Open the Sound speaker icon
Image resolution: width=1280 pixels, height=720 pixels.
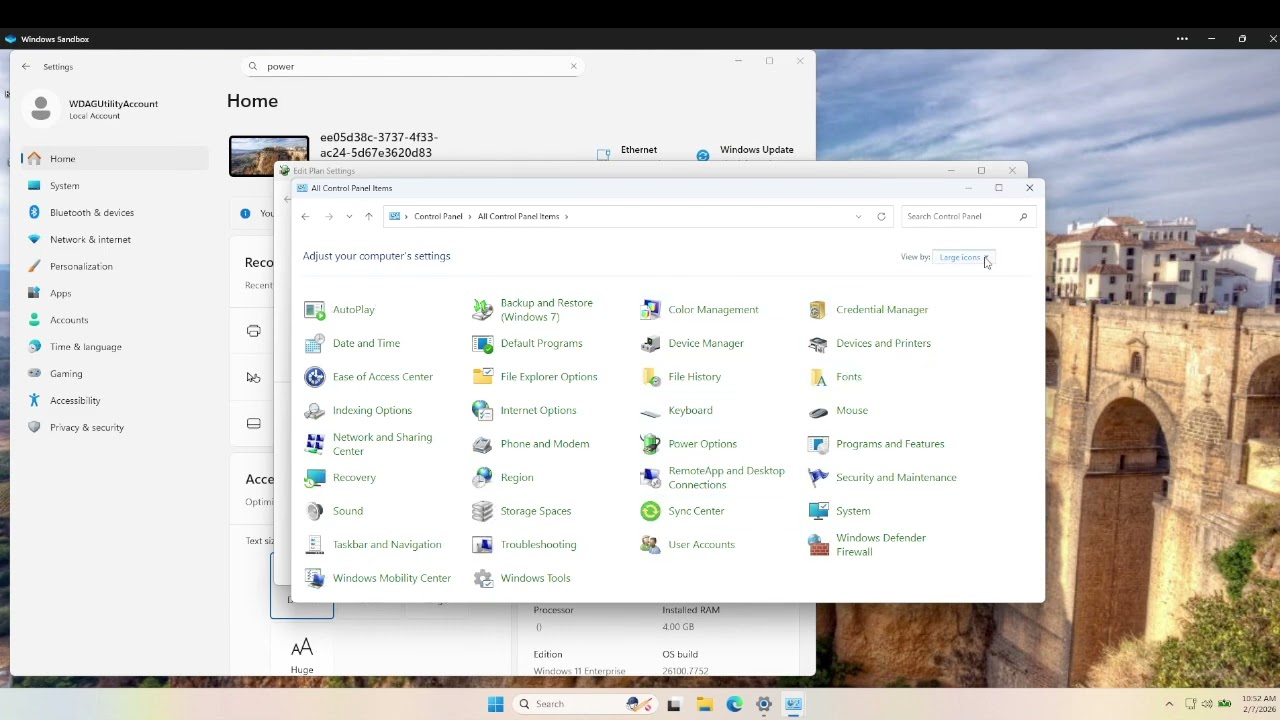[x=315, y=511]
